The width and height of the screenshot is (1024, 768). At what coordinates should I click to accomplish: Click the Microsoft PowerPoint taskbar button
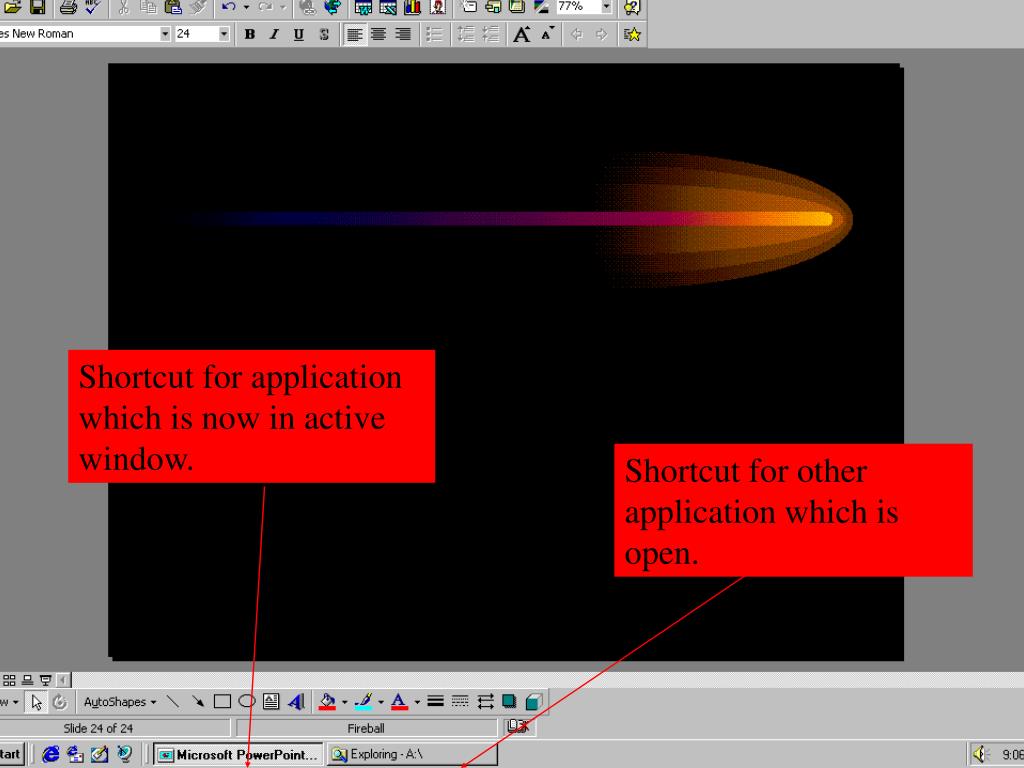tap(239, 755)
